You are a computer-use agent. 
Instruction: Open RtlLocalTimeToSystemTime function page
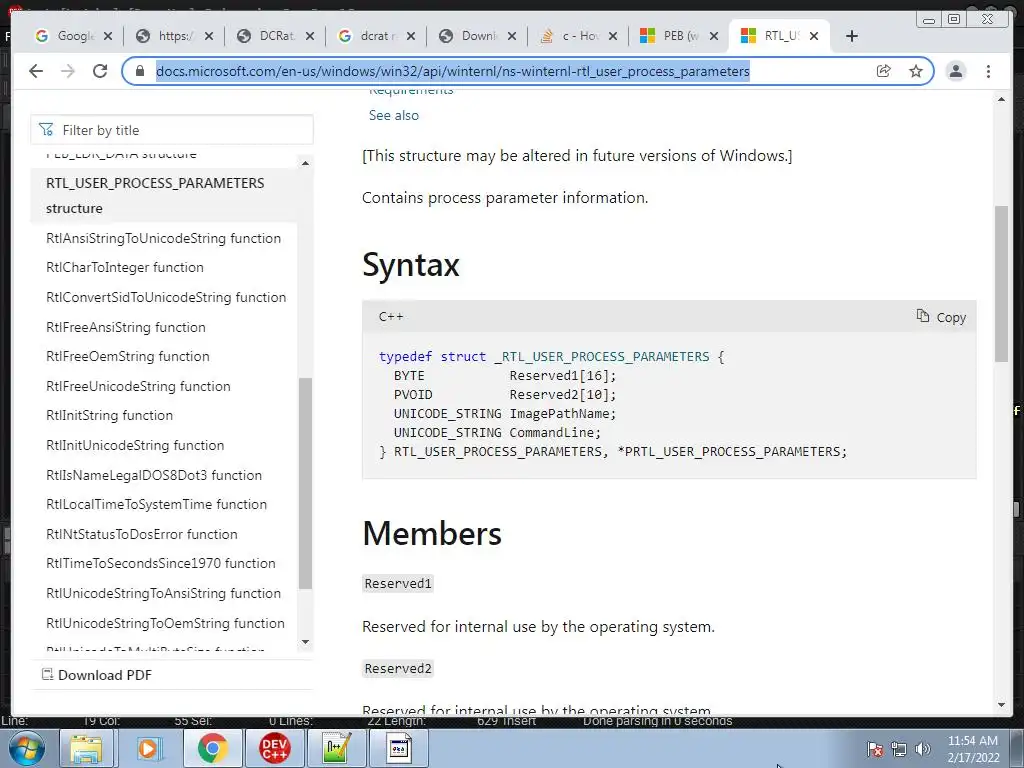(156, 504)
